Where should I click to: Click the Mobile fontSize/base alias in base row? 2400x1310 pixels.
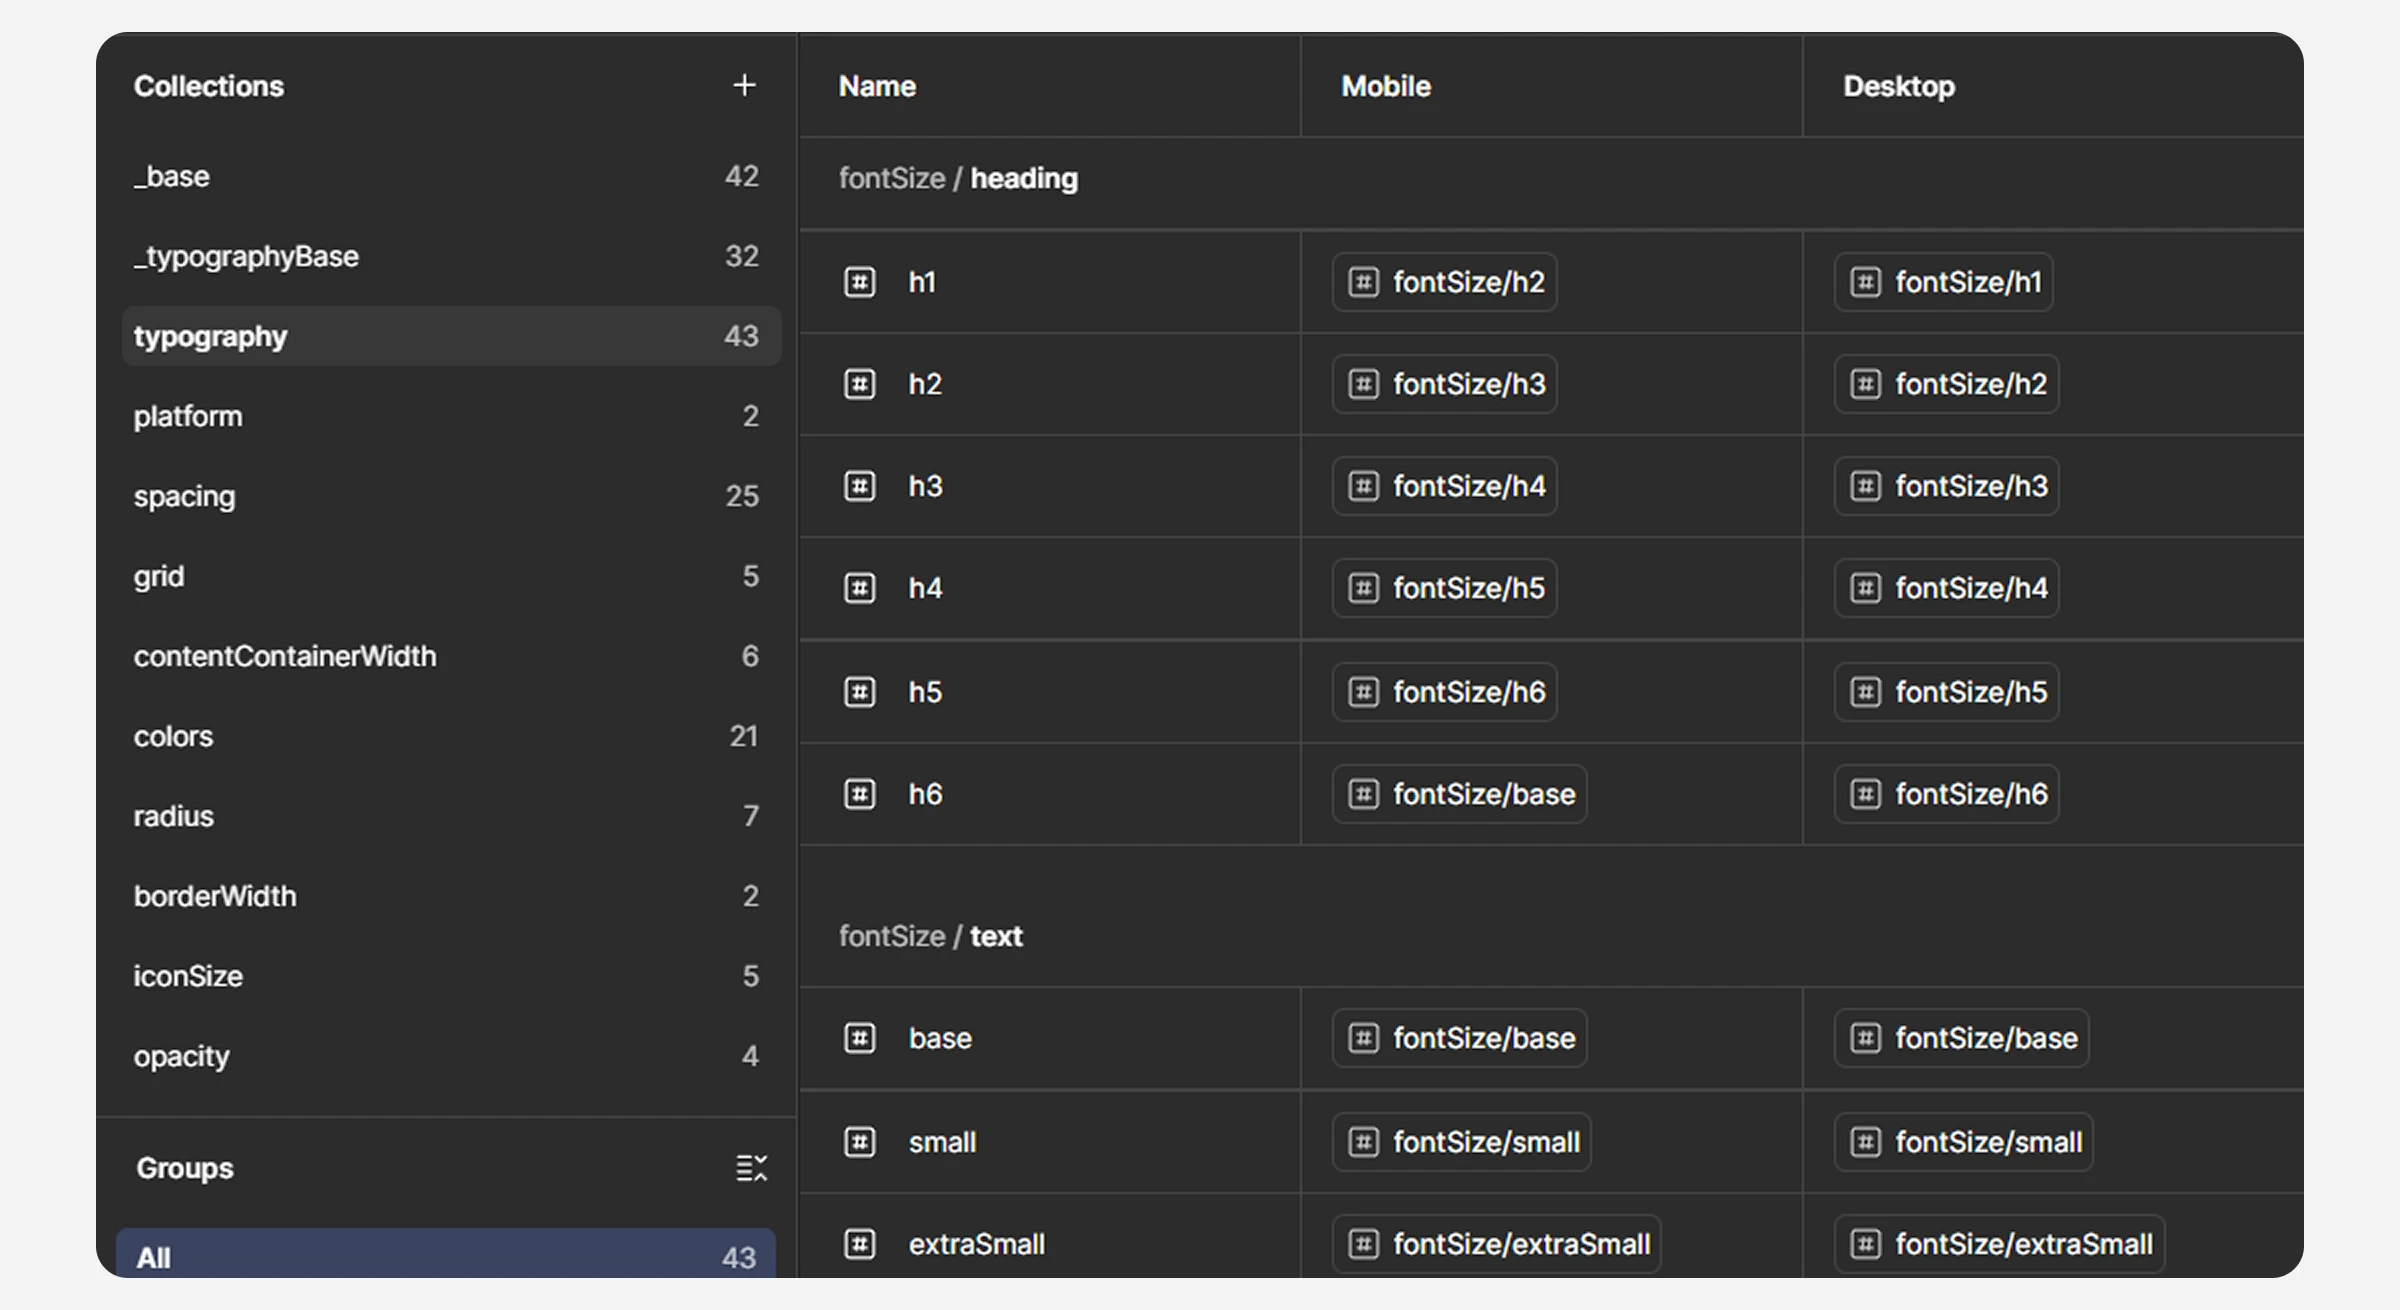pyautogui.click(x=1460, y=1038)
